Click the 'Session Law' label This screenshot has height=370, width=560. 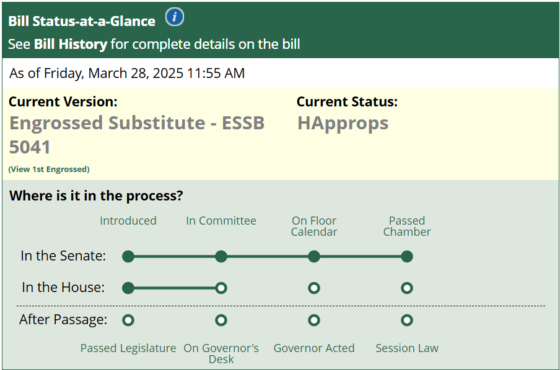click(x=407, y=348)
